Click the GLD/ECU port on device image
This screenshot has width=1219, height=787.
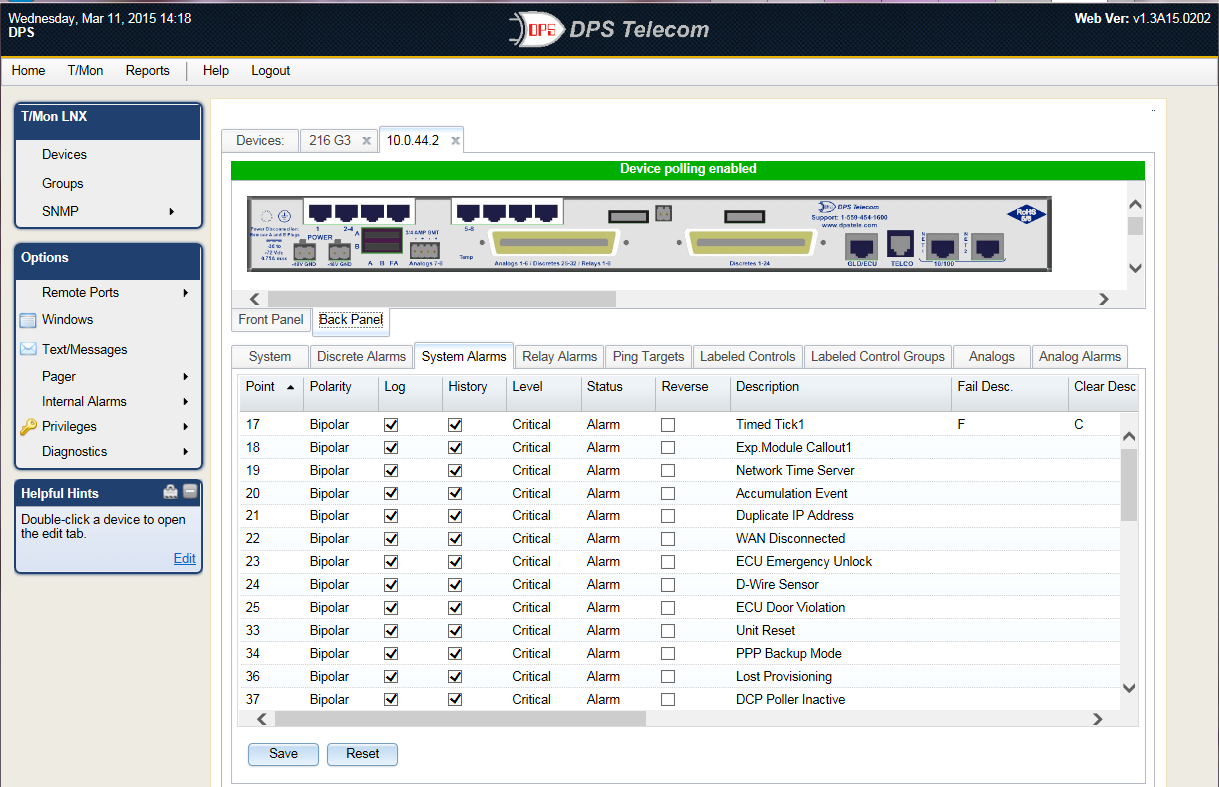pos(861,246)
